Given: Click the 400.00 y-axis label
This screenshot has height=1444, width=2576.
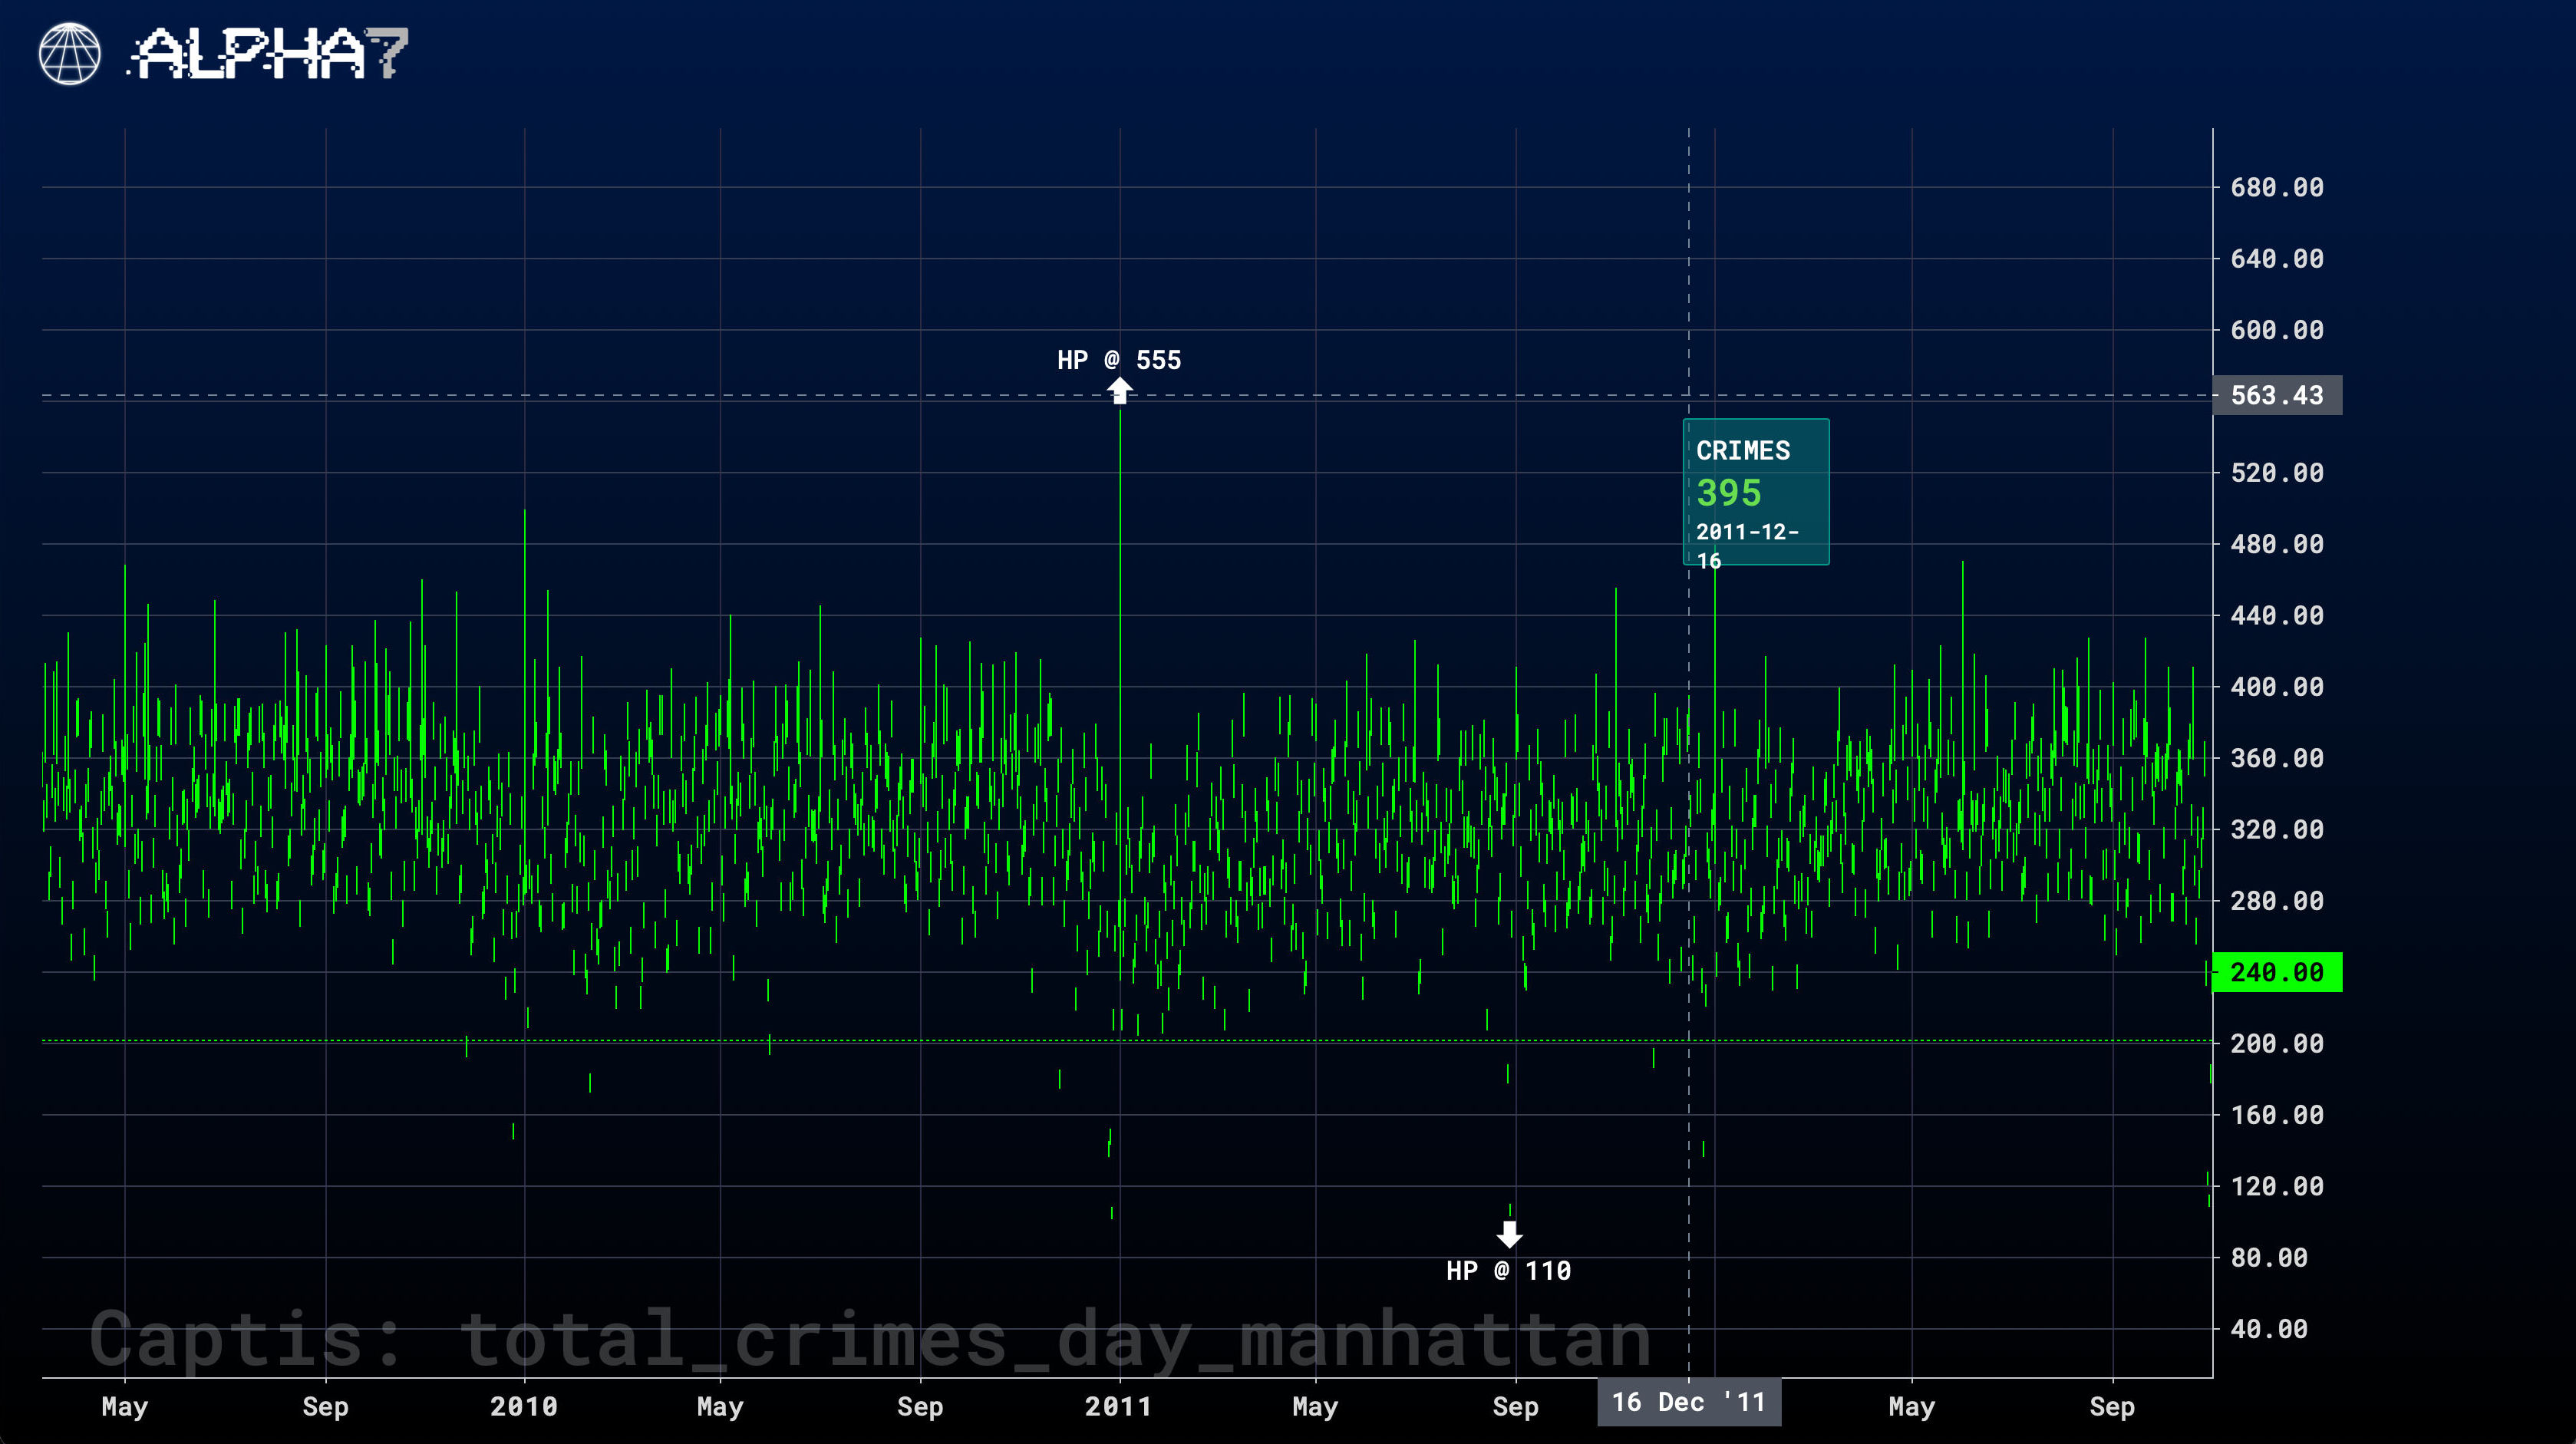Looking at the screenshot, I should [2277, 687].
